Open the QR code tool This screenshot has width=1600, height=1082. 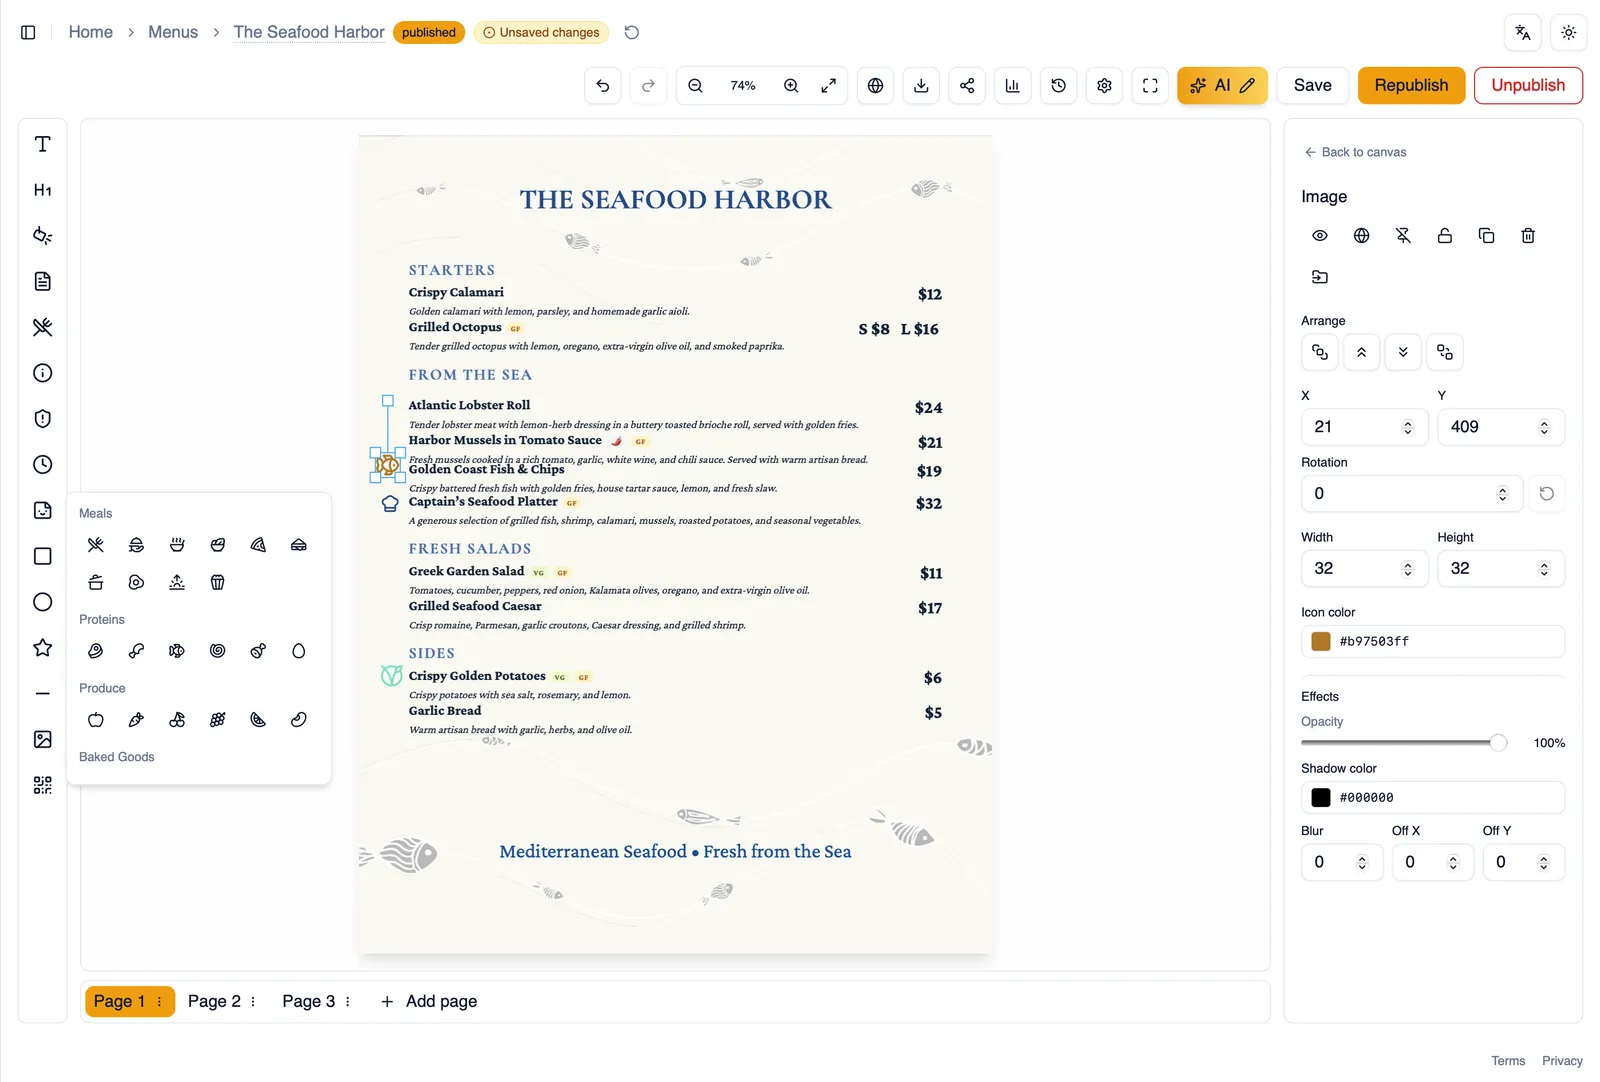coord(42,785)
